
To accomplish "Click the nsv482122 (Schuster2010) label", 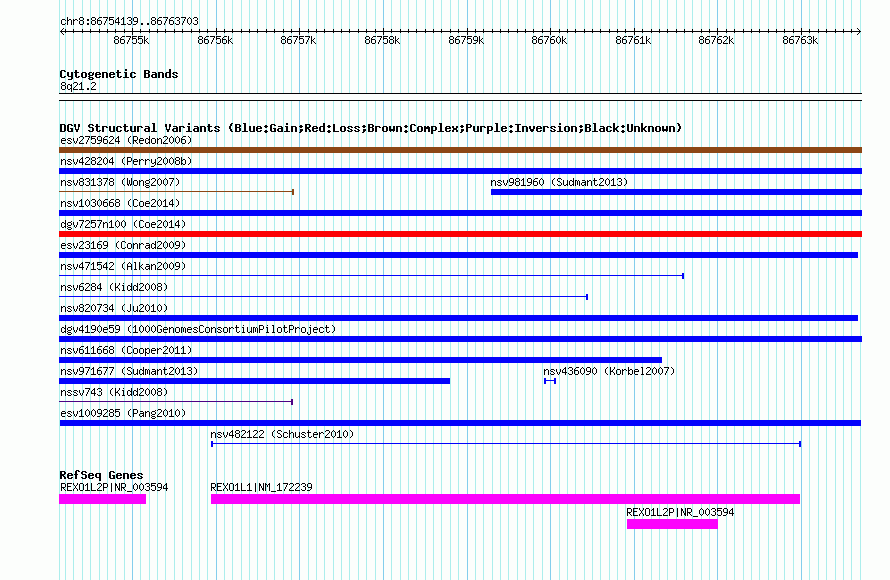I will (x=282, y=434).
